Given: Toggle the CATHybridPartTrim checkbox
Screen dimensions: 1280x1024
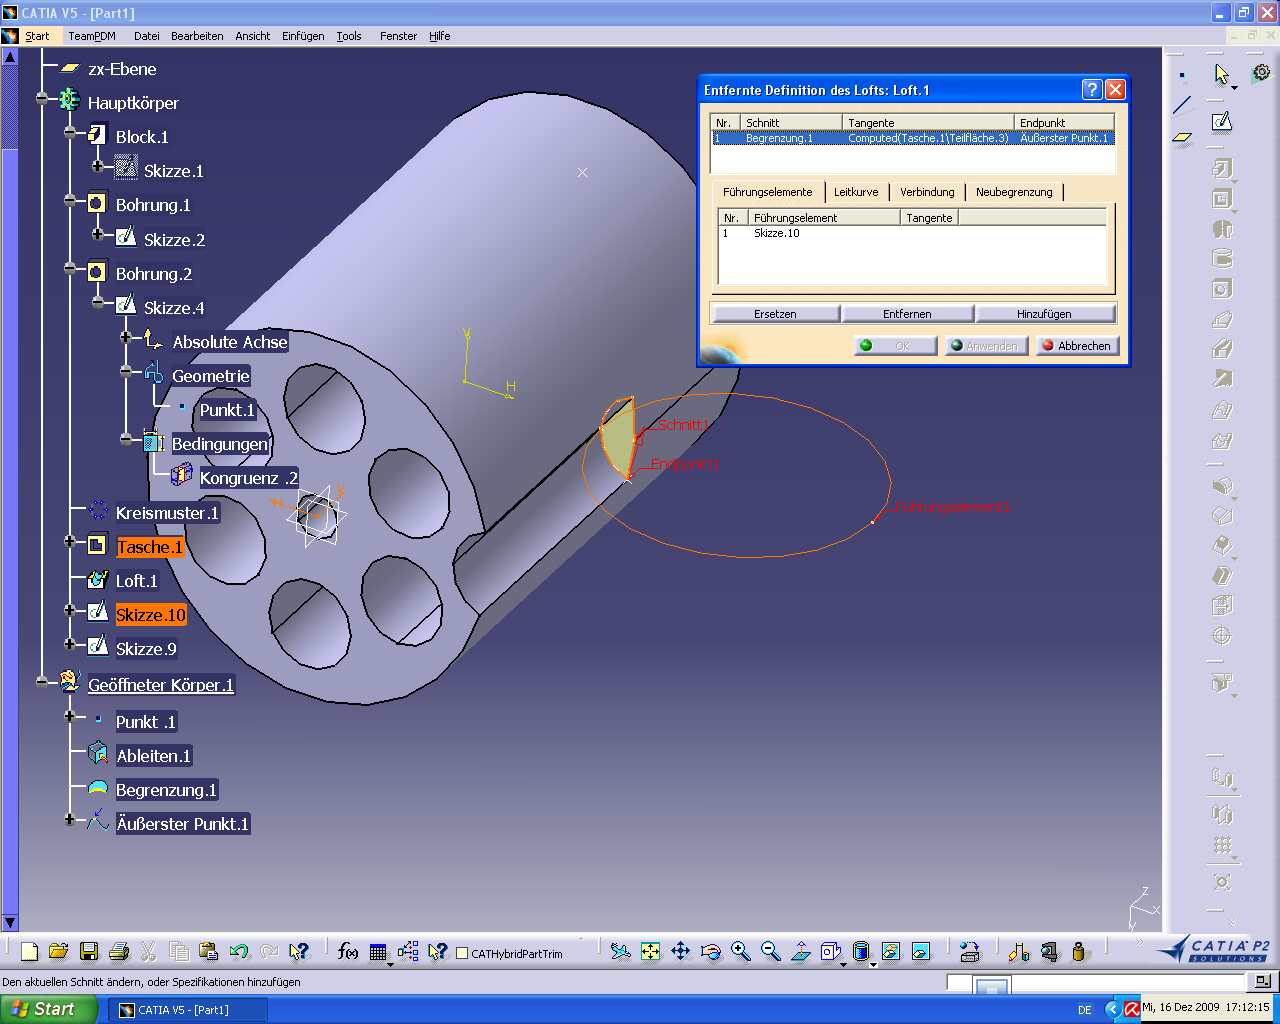Looking at the screenshot, I should click(x=462, y=953).
